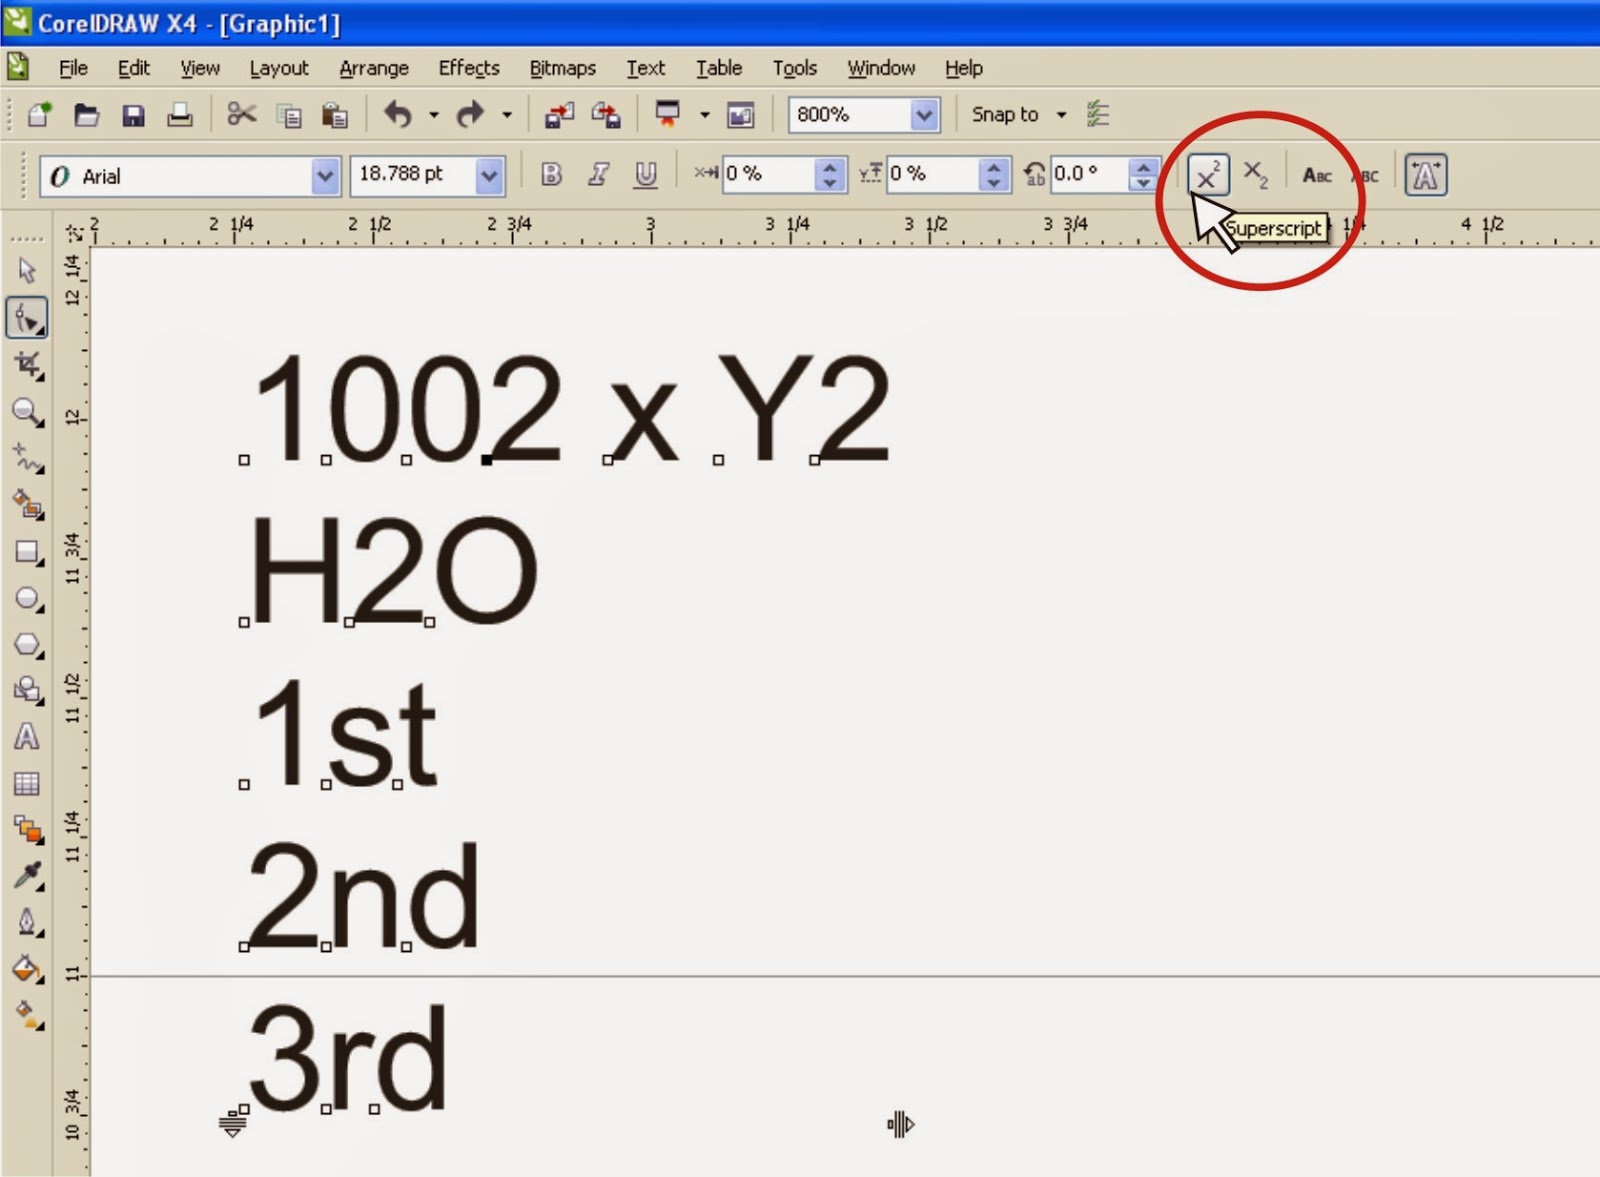The width and height of the screenshot is (1600, 1177).
Task: Select the Shape tool
Action: 28,318
